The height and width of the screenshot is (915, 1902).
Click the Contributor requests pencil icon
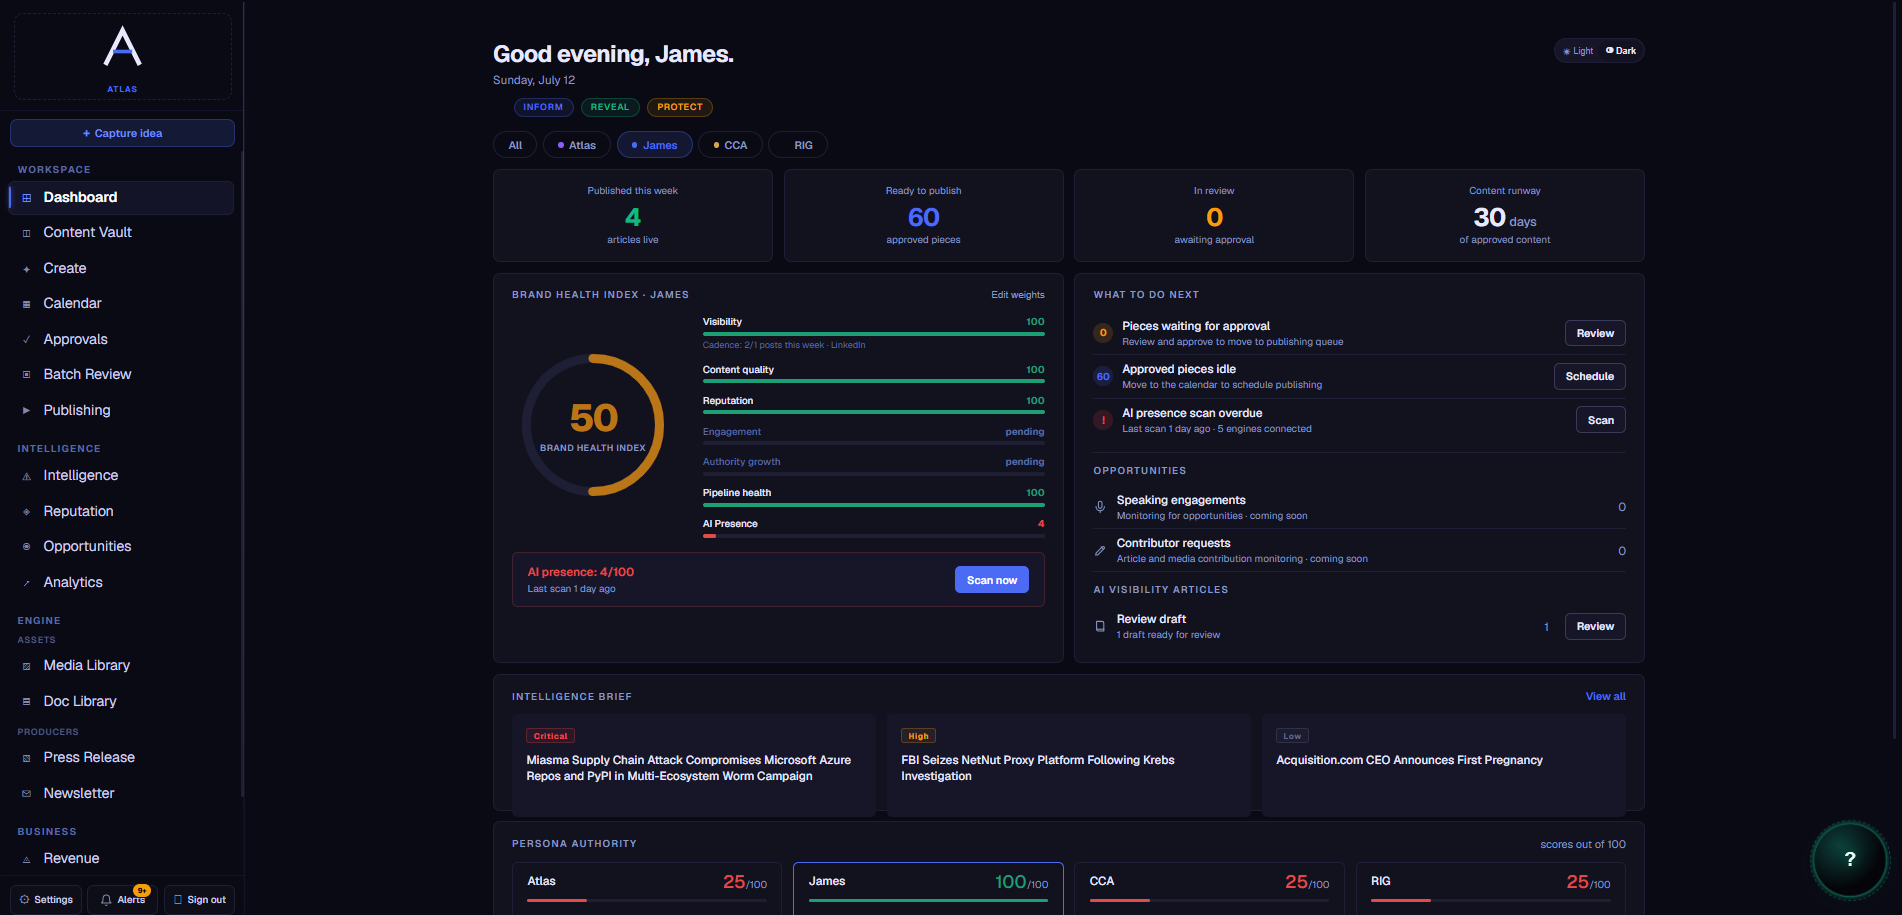coord(1100,551)
